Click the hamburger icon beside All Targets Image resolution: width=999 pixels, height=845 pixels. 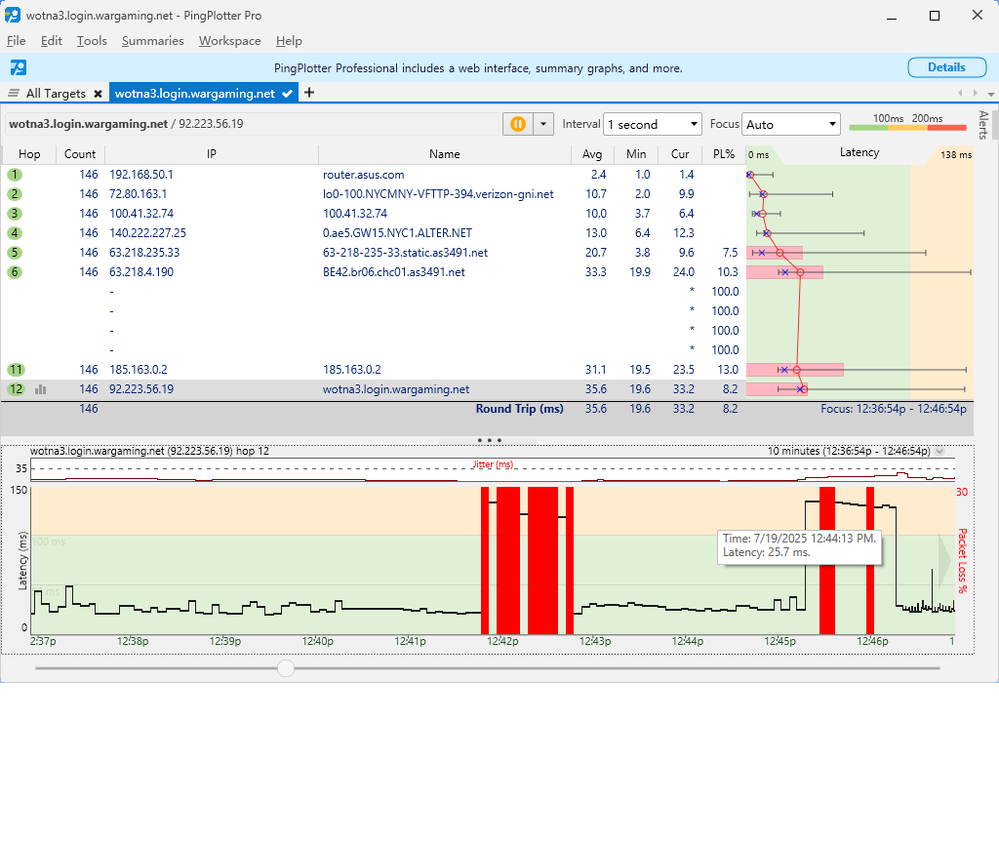click(x=13, y=94)
